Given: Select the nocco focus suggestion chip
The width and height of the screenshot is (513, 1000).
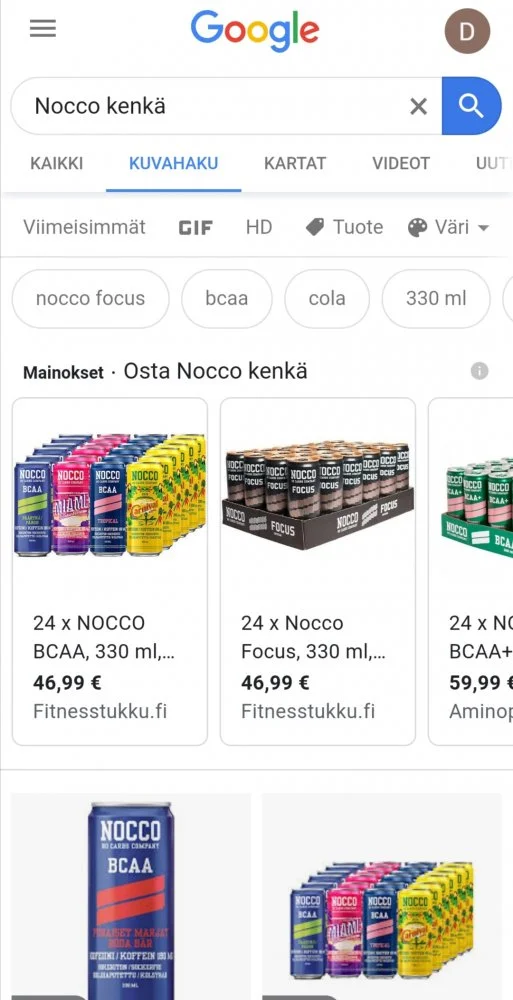Looking at the screenshot, I should point(91,298).
